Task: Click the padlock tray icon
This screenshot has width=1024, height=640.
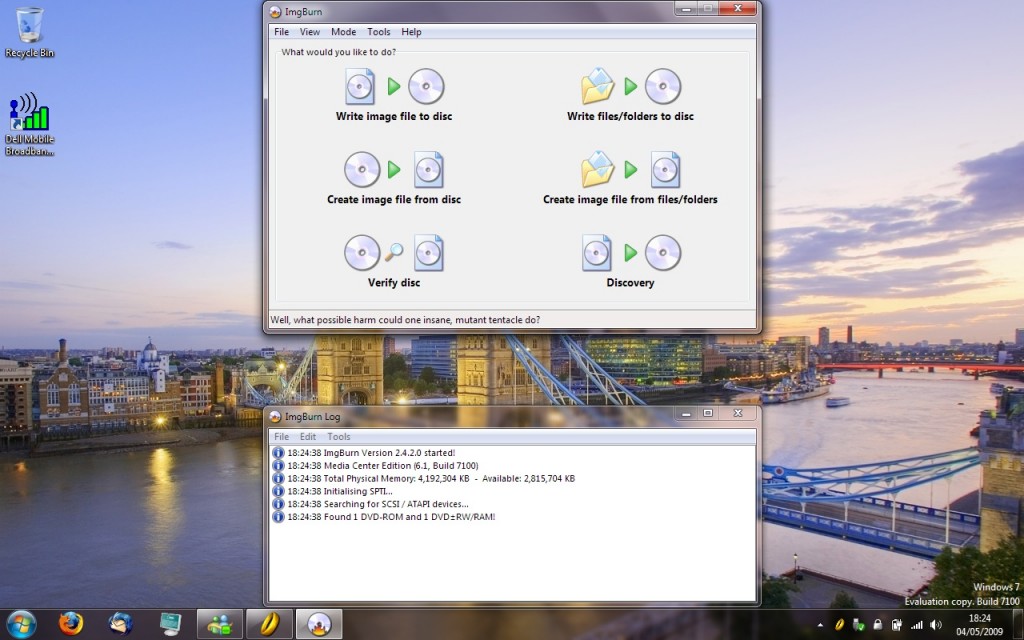Action: [x=878, y=625]
